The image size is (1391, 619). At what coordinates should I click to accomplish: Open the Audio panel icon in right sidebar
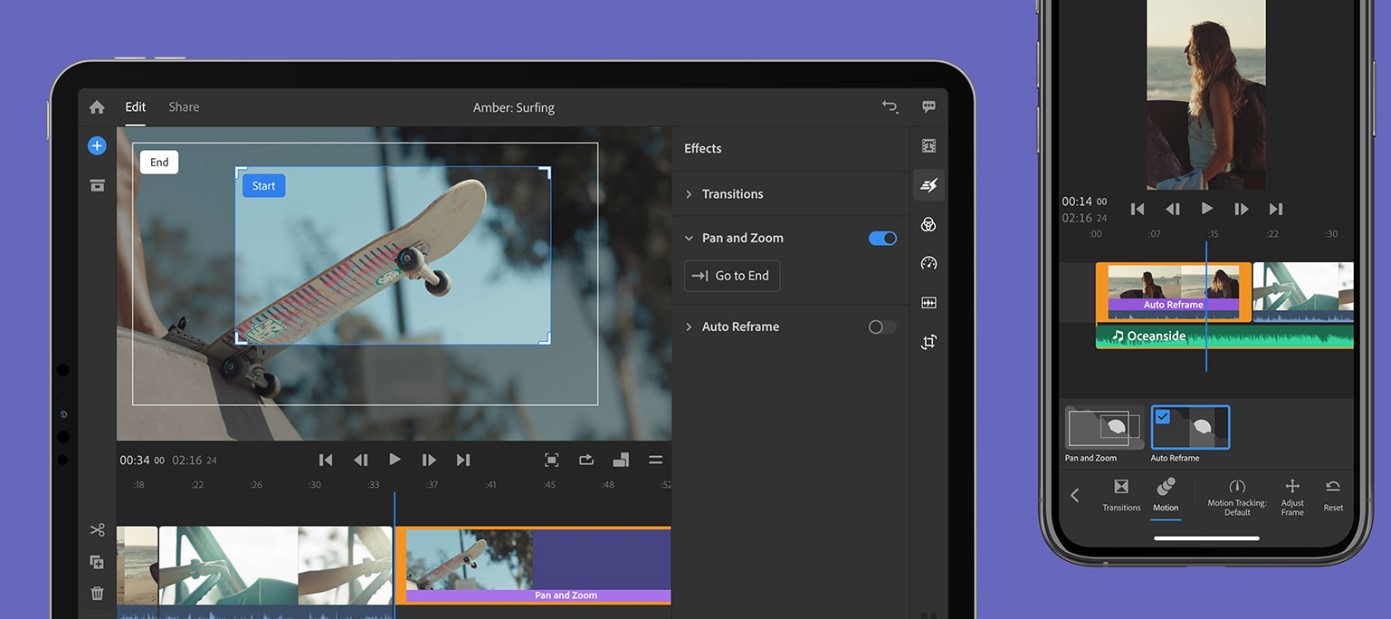(929, 302)
